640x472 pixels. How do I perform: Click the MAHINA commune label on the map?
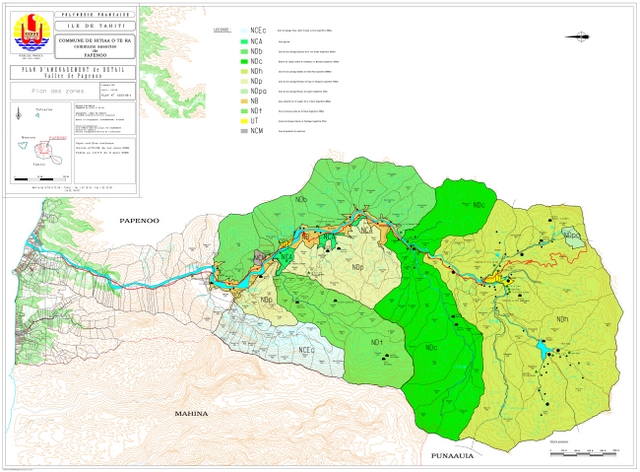[191, 413]
